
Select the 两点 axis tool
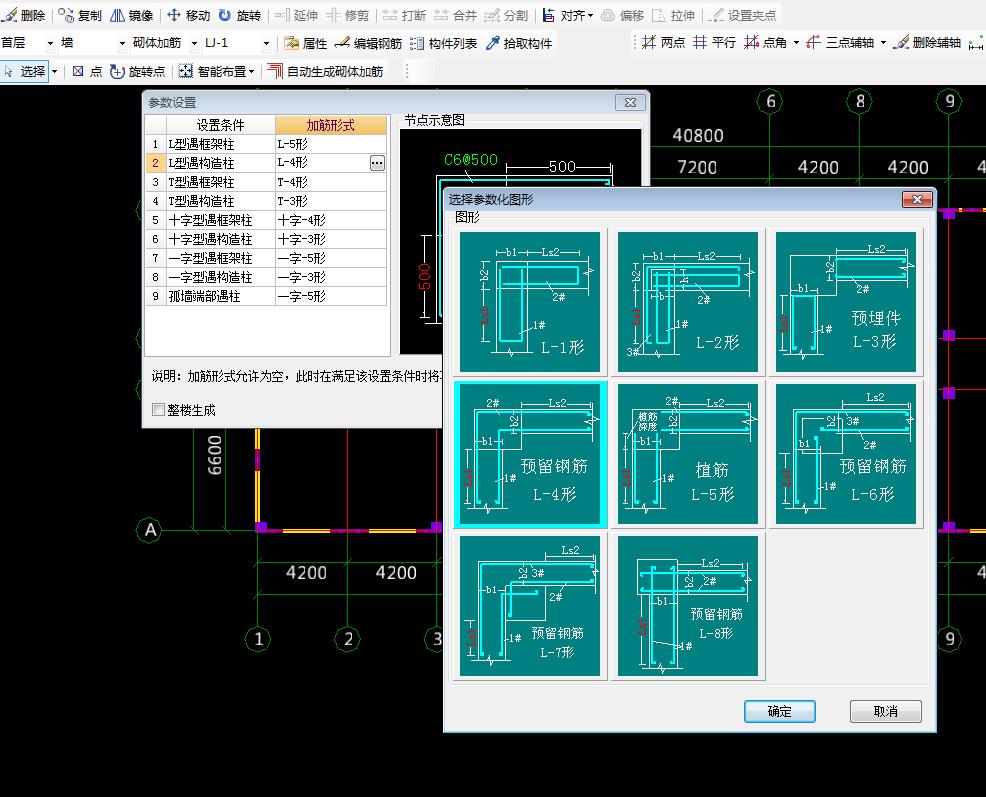[x=663, y=42]
